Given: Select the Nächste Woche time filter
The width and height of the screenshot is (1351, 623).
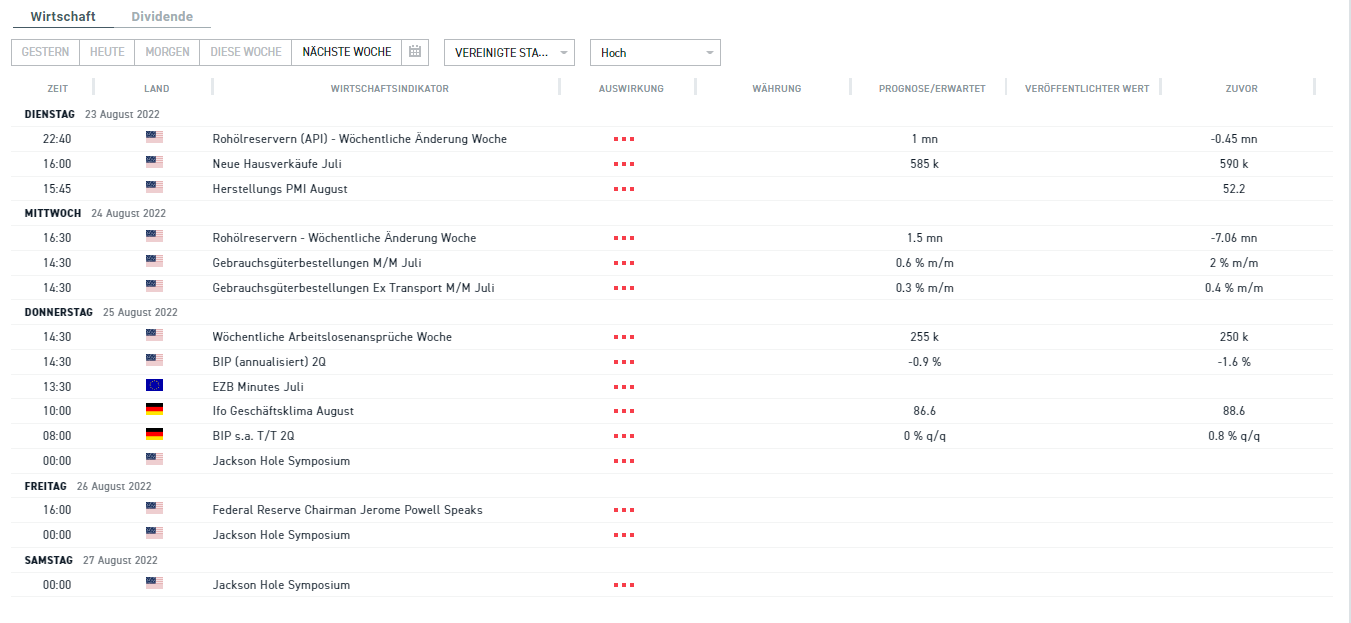Looking at the screenshot, I should click(x=347, y=52).
